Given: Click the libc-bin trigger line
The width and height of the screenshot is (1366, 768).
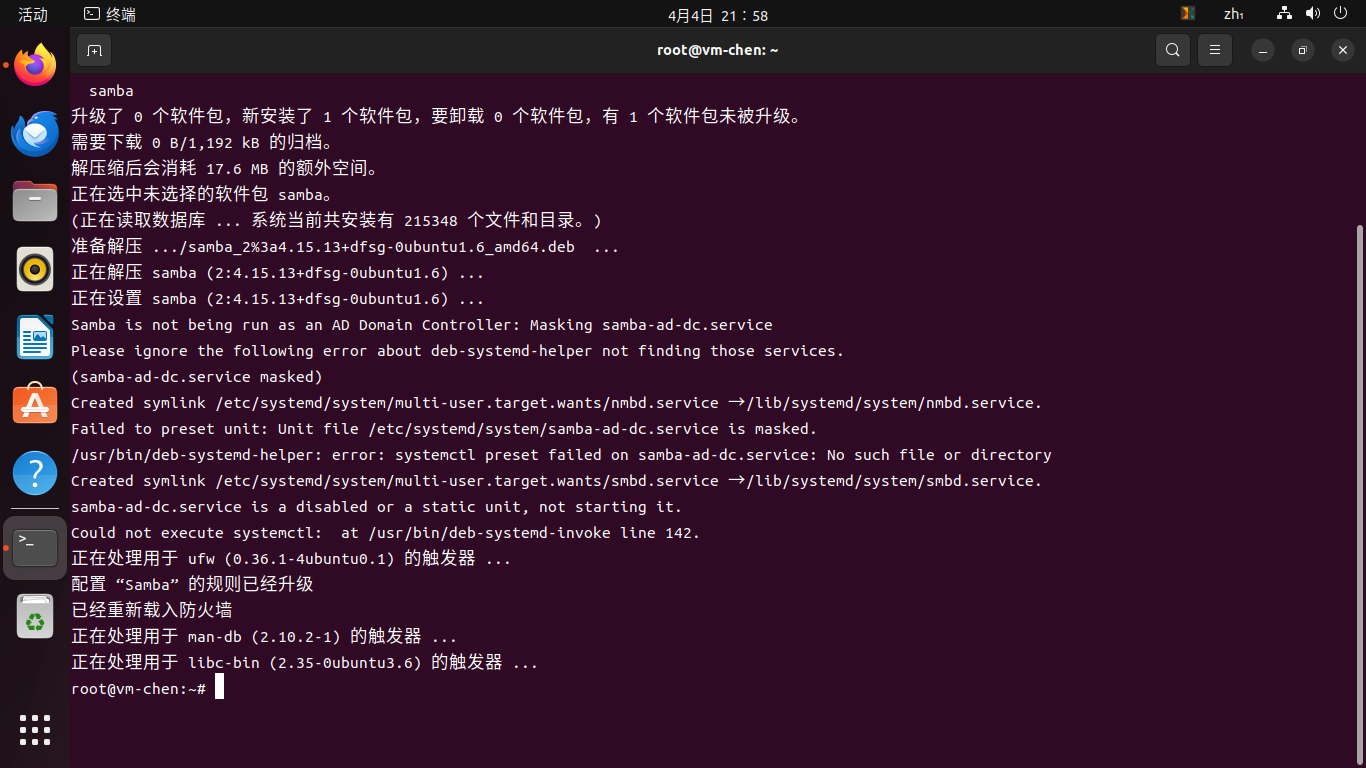Looking at the screenshot, I should coord(305,662).
